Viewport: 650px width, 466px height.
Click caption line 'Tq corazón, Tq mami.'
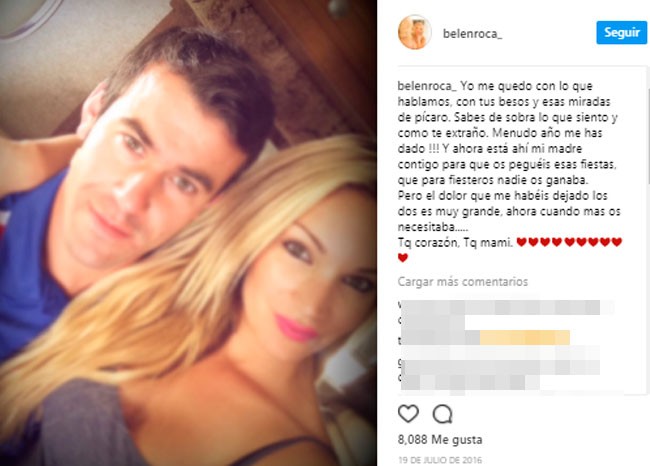[x=455, y=243]
